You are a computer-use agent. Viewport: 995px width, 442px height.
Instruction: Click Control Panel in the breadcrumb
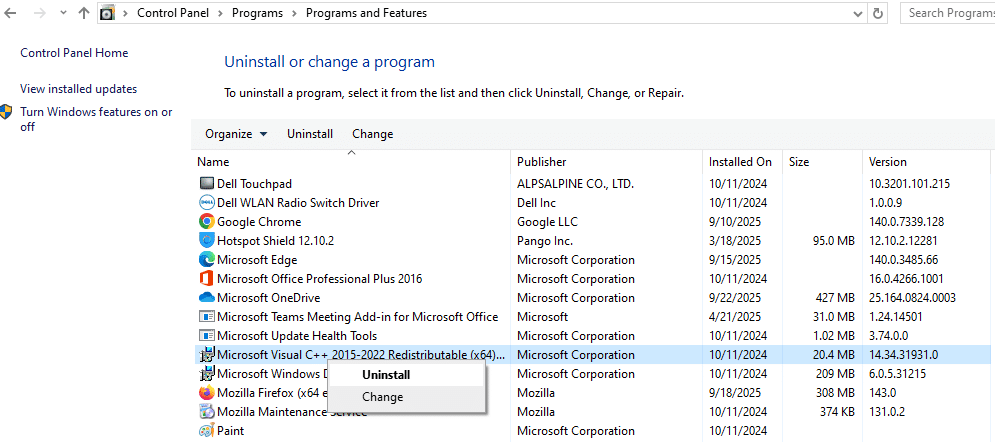tap(173, 13)
